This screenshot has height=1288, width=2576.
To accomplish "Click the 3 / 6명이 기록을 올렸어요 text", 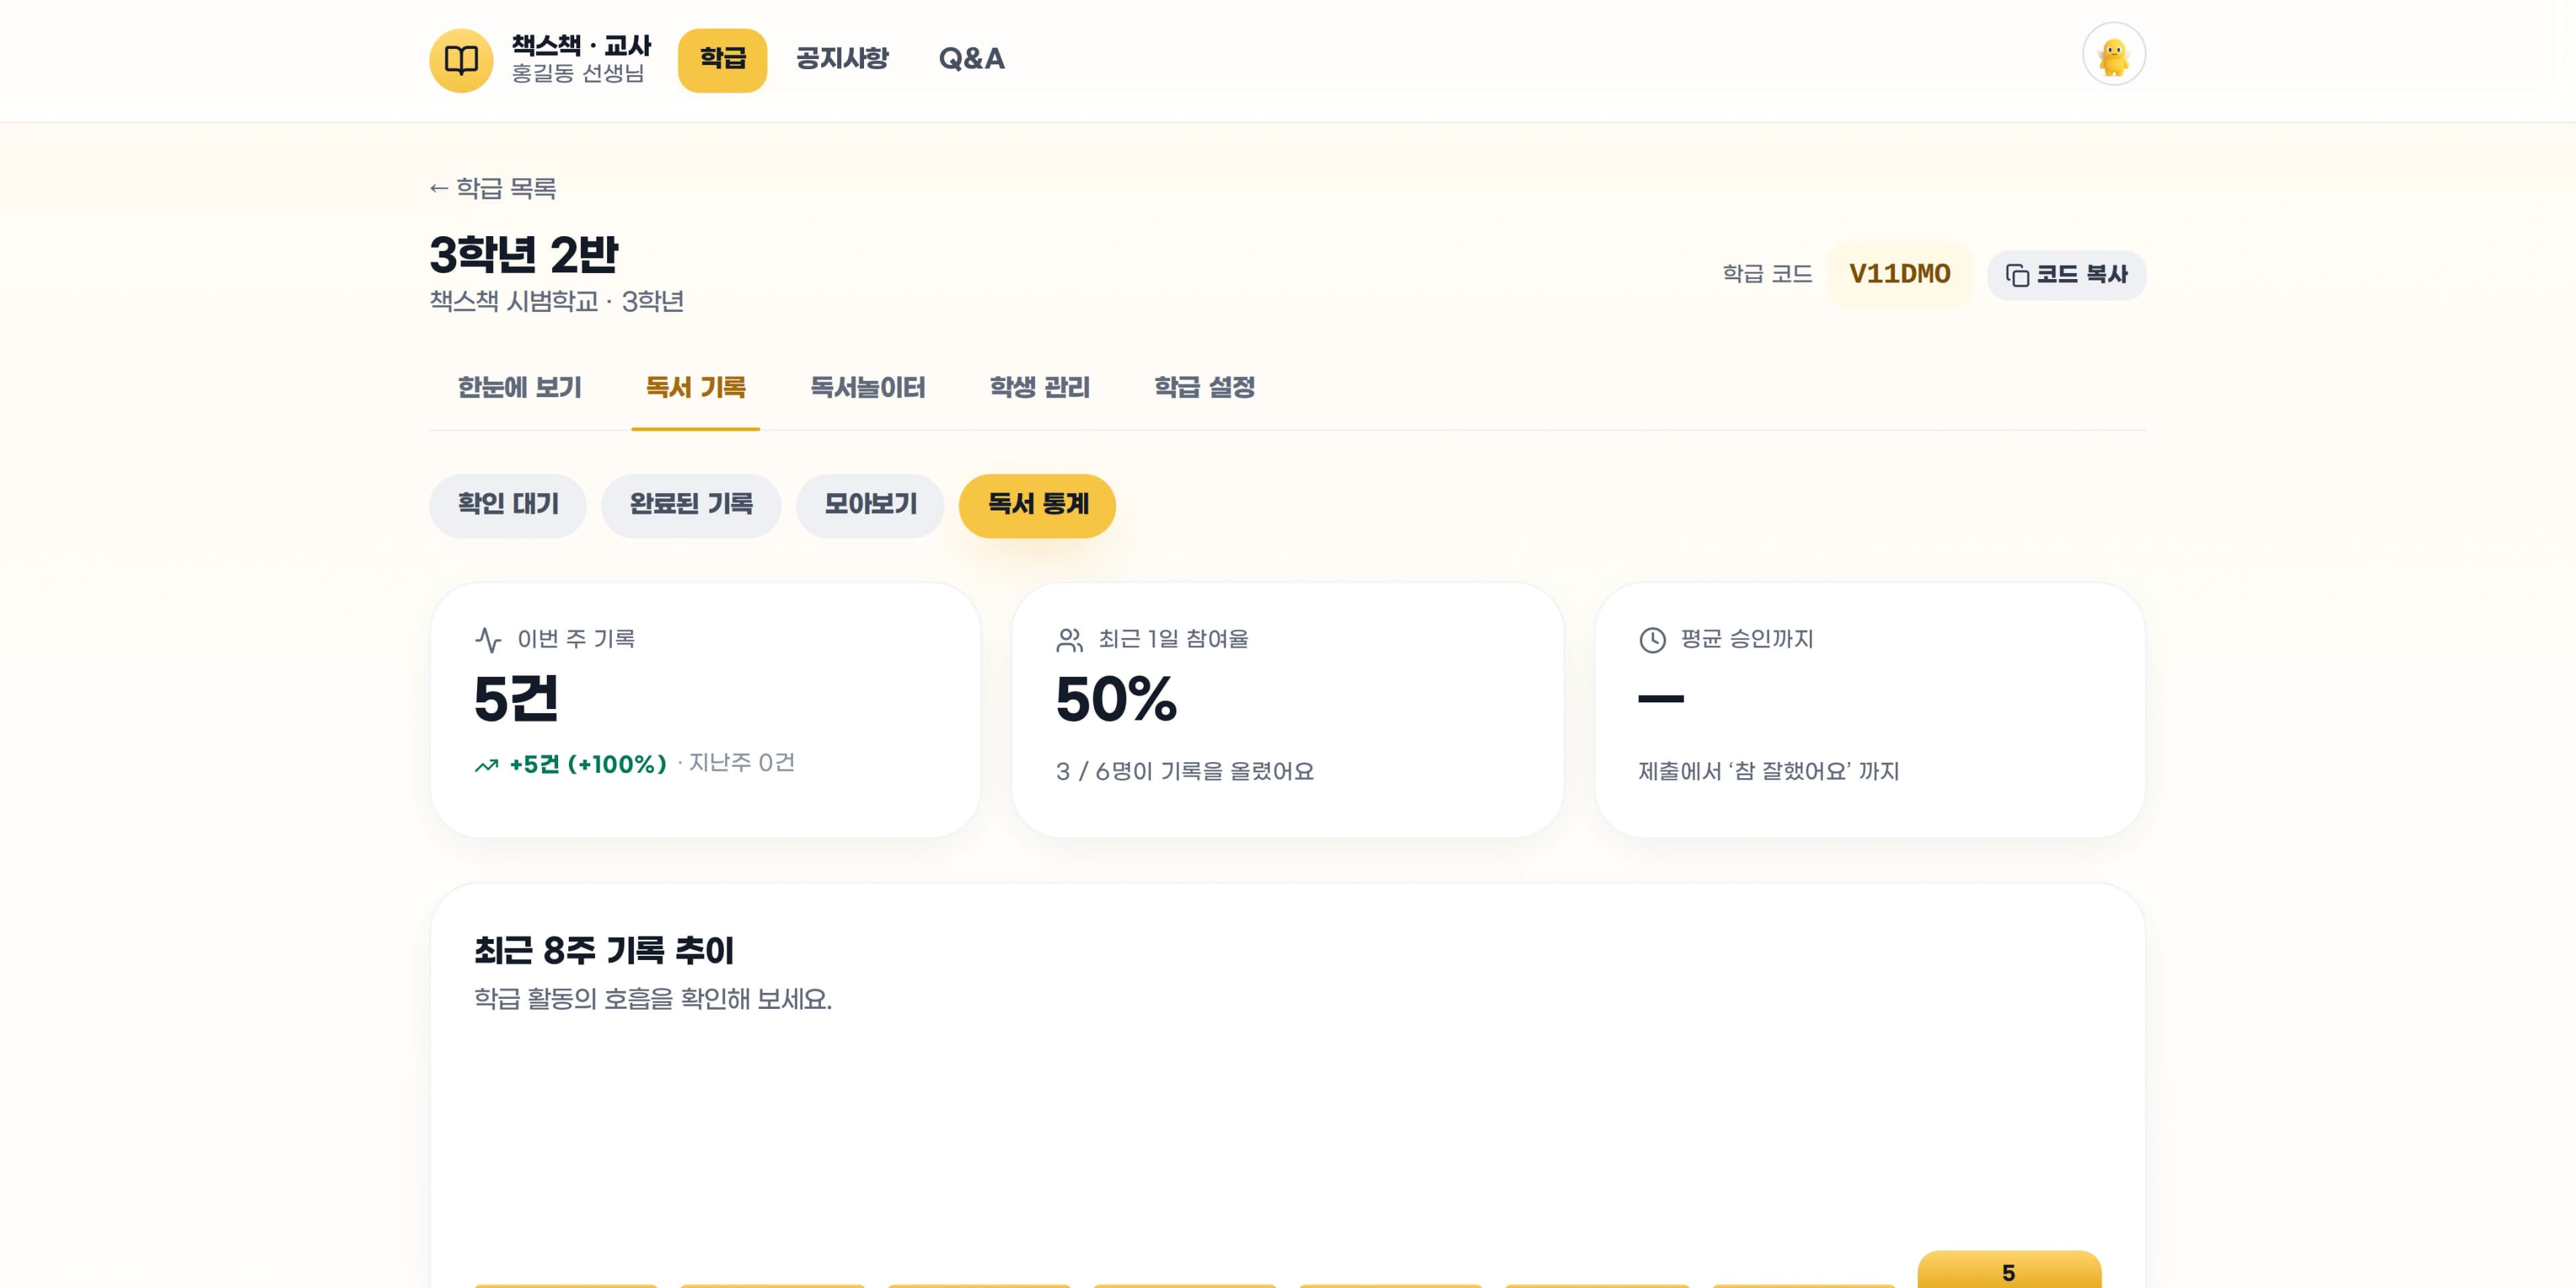I will [1185, 772].
